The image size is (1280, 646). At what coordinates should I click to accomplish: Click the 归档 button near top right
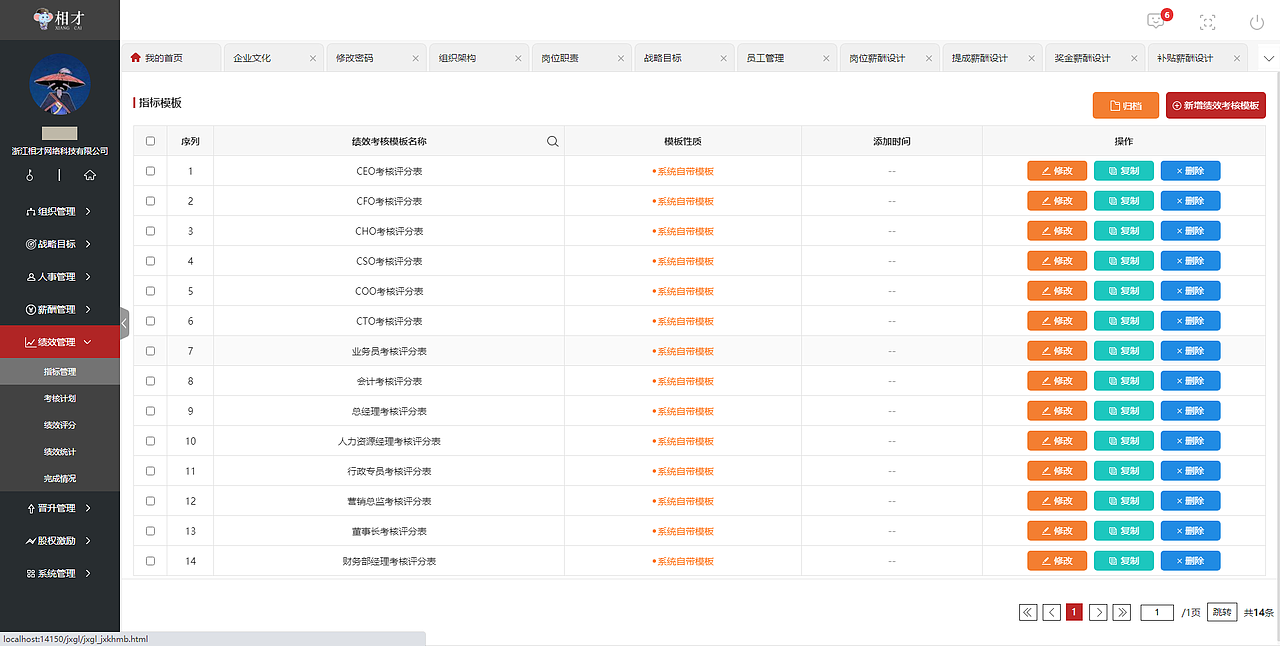[1125, 104]
